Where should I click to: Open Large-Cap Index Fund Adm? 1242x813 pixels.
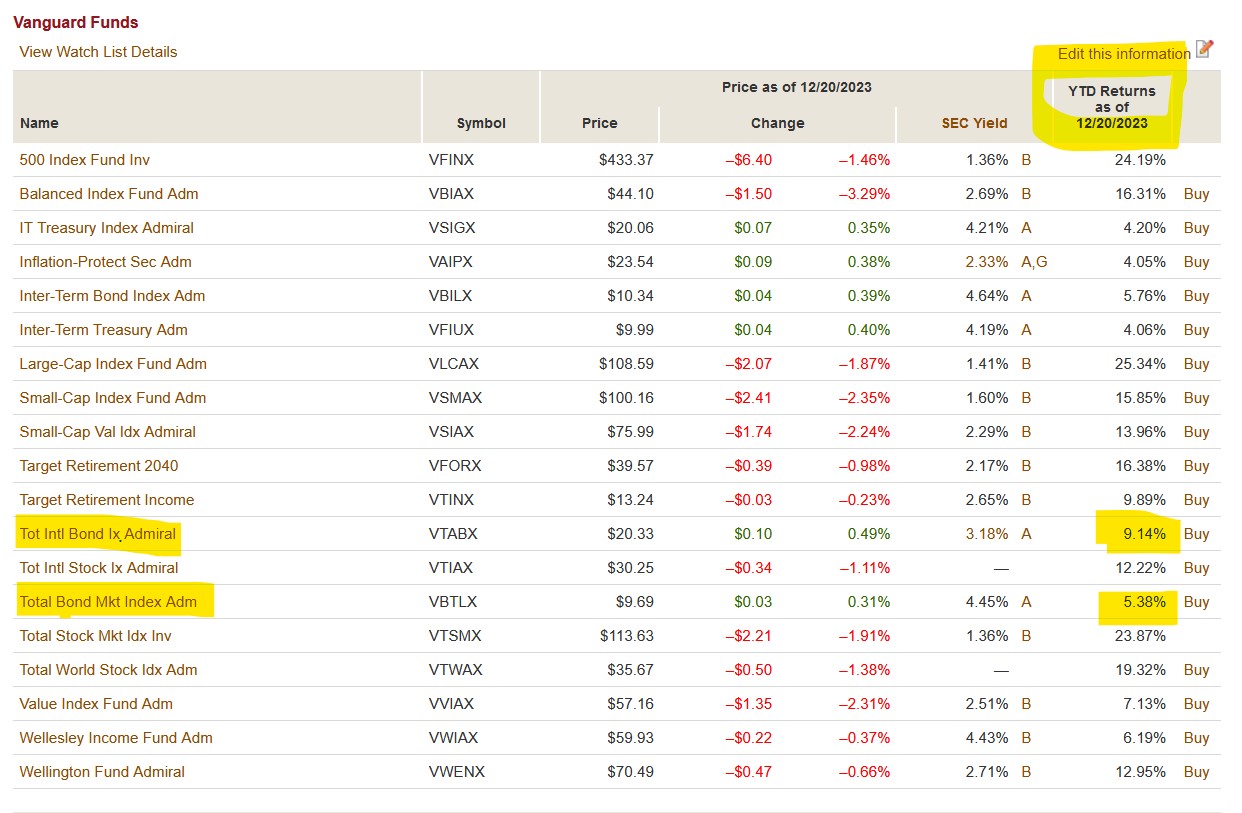[113, 364]
